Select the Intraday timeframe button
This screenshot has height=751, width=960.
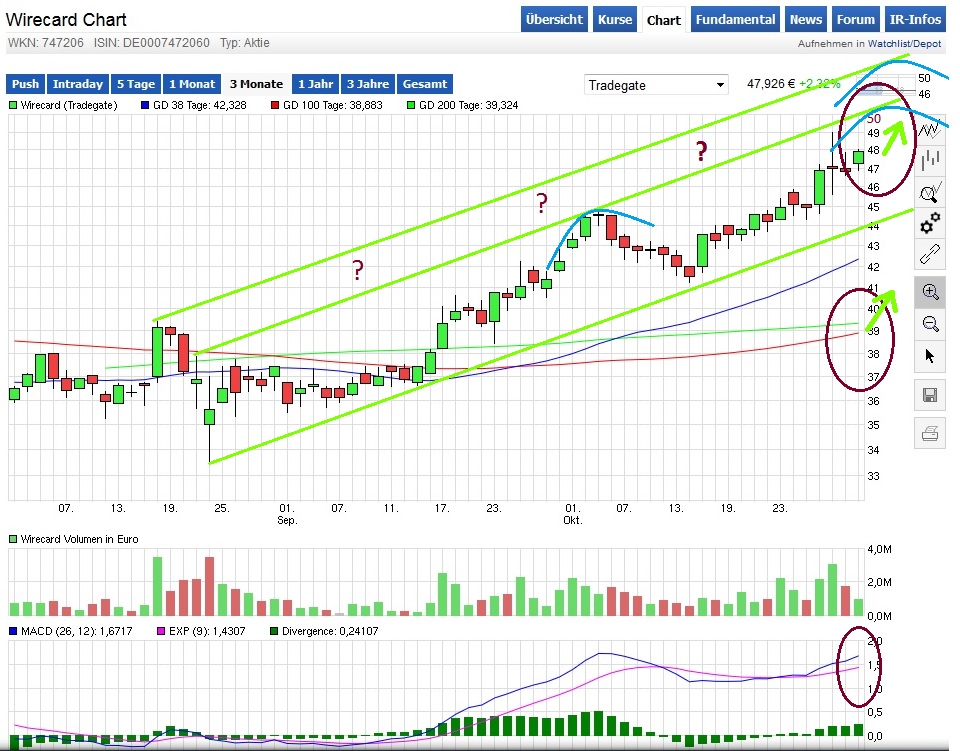point(77,84)
